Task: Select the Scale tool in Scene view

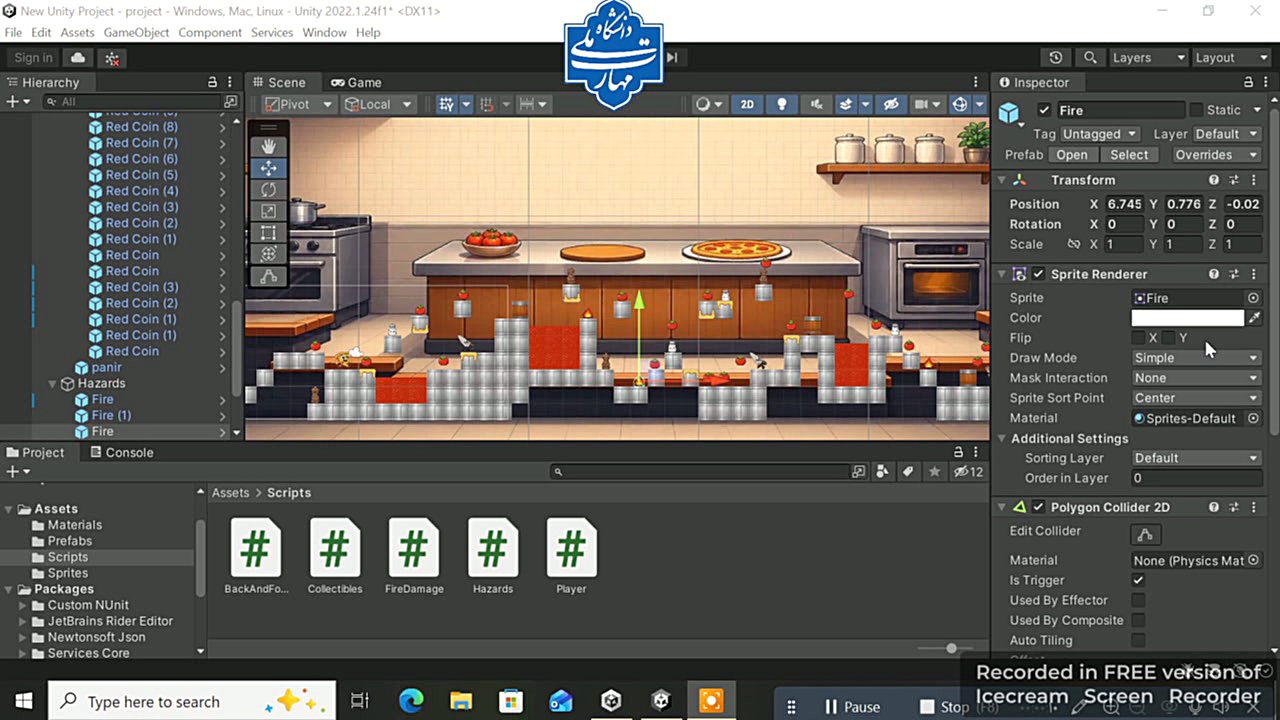Action: (268, 211)
